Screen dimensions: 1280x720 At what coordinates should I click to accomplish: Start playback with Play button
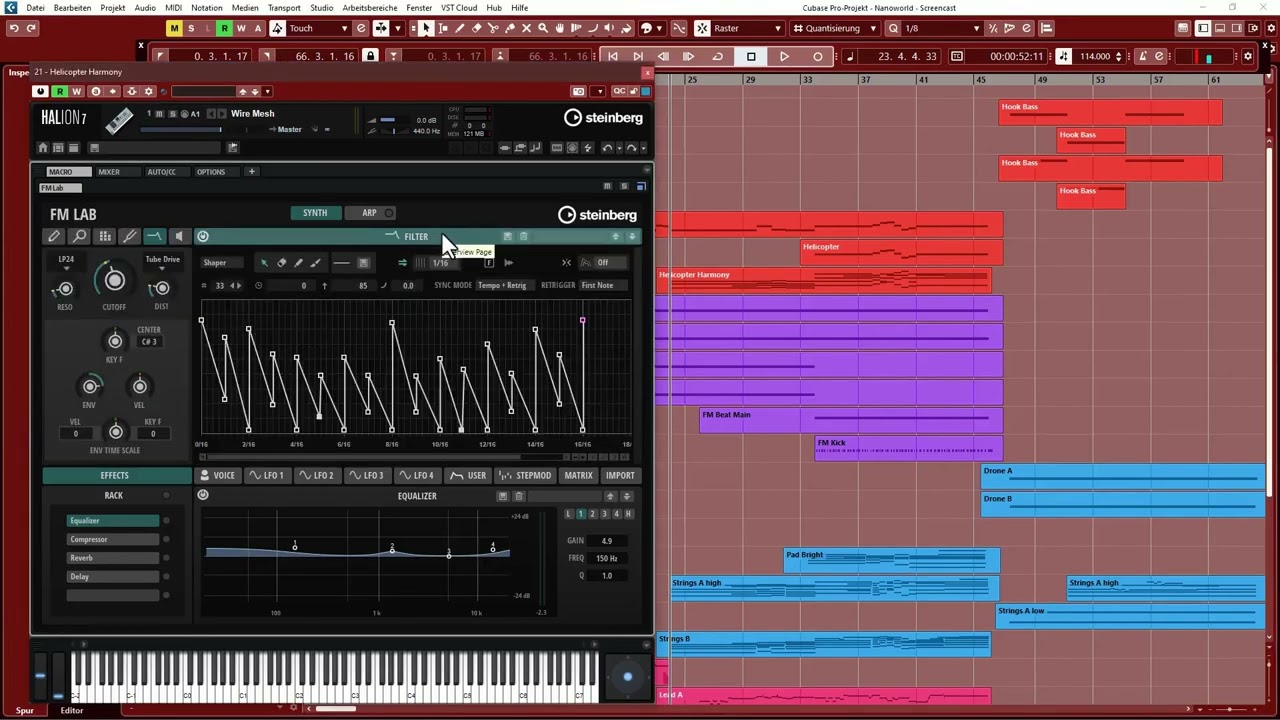(784, 56)
